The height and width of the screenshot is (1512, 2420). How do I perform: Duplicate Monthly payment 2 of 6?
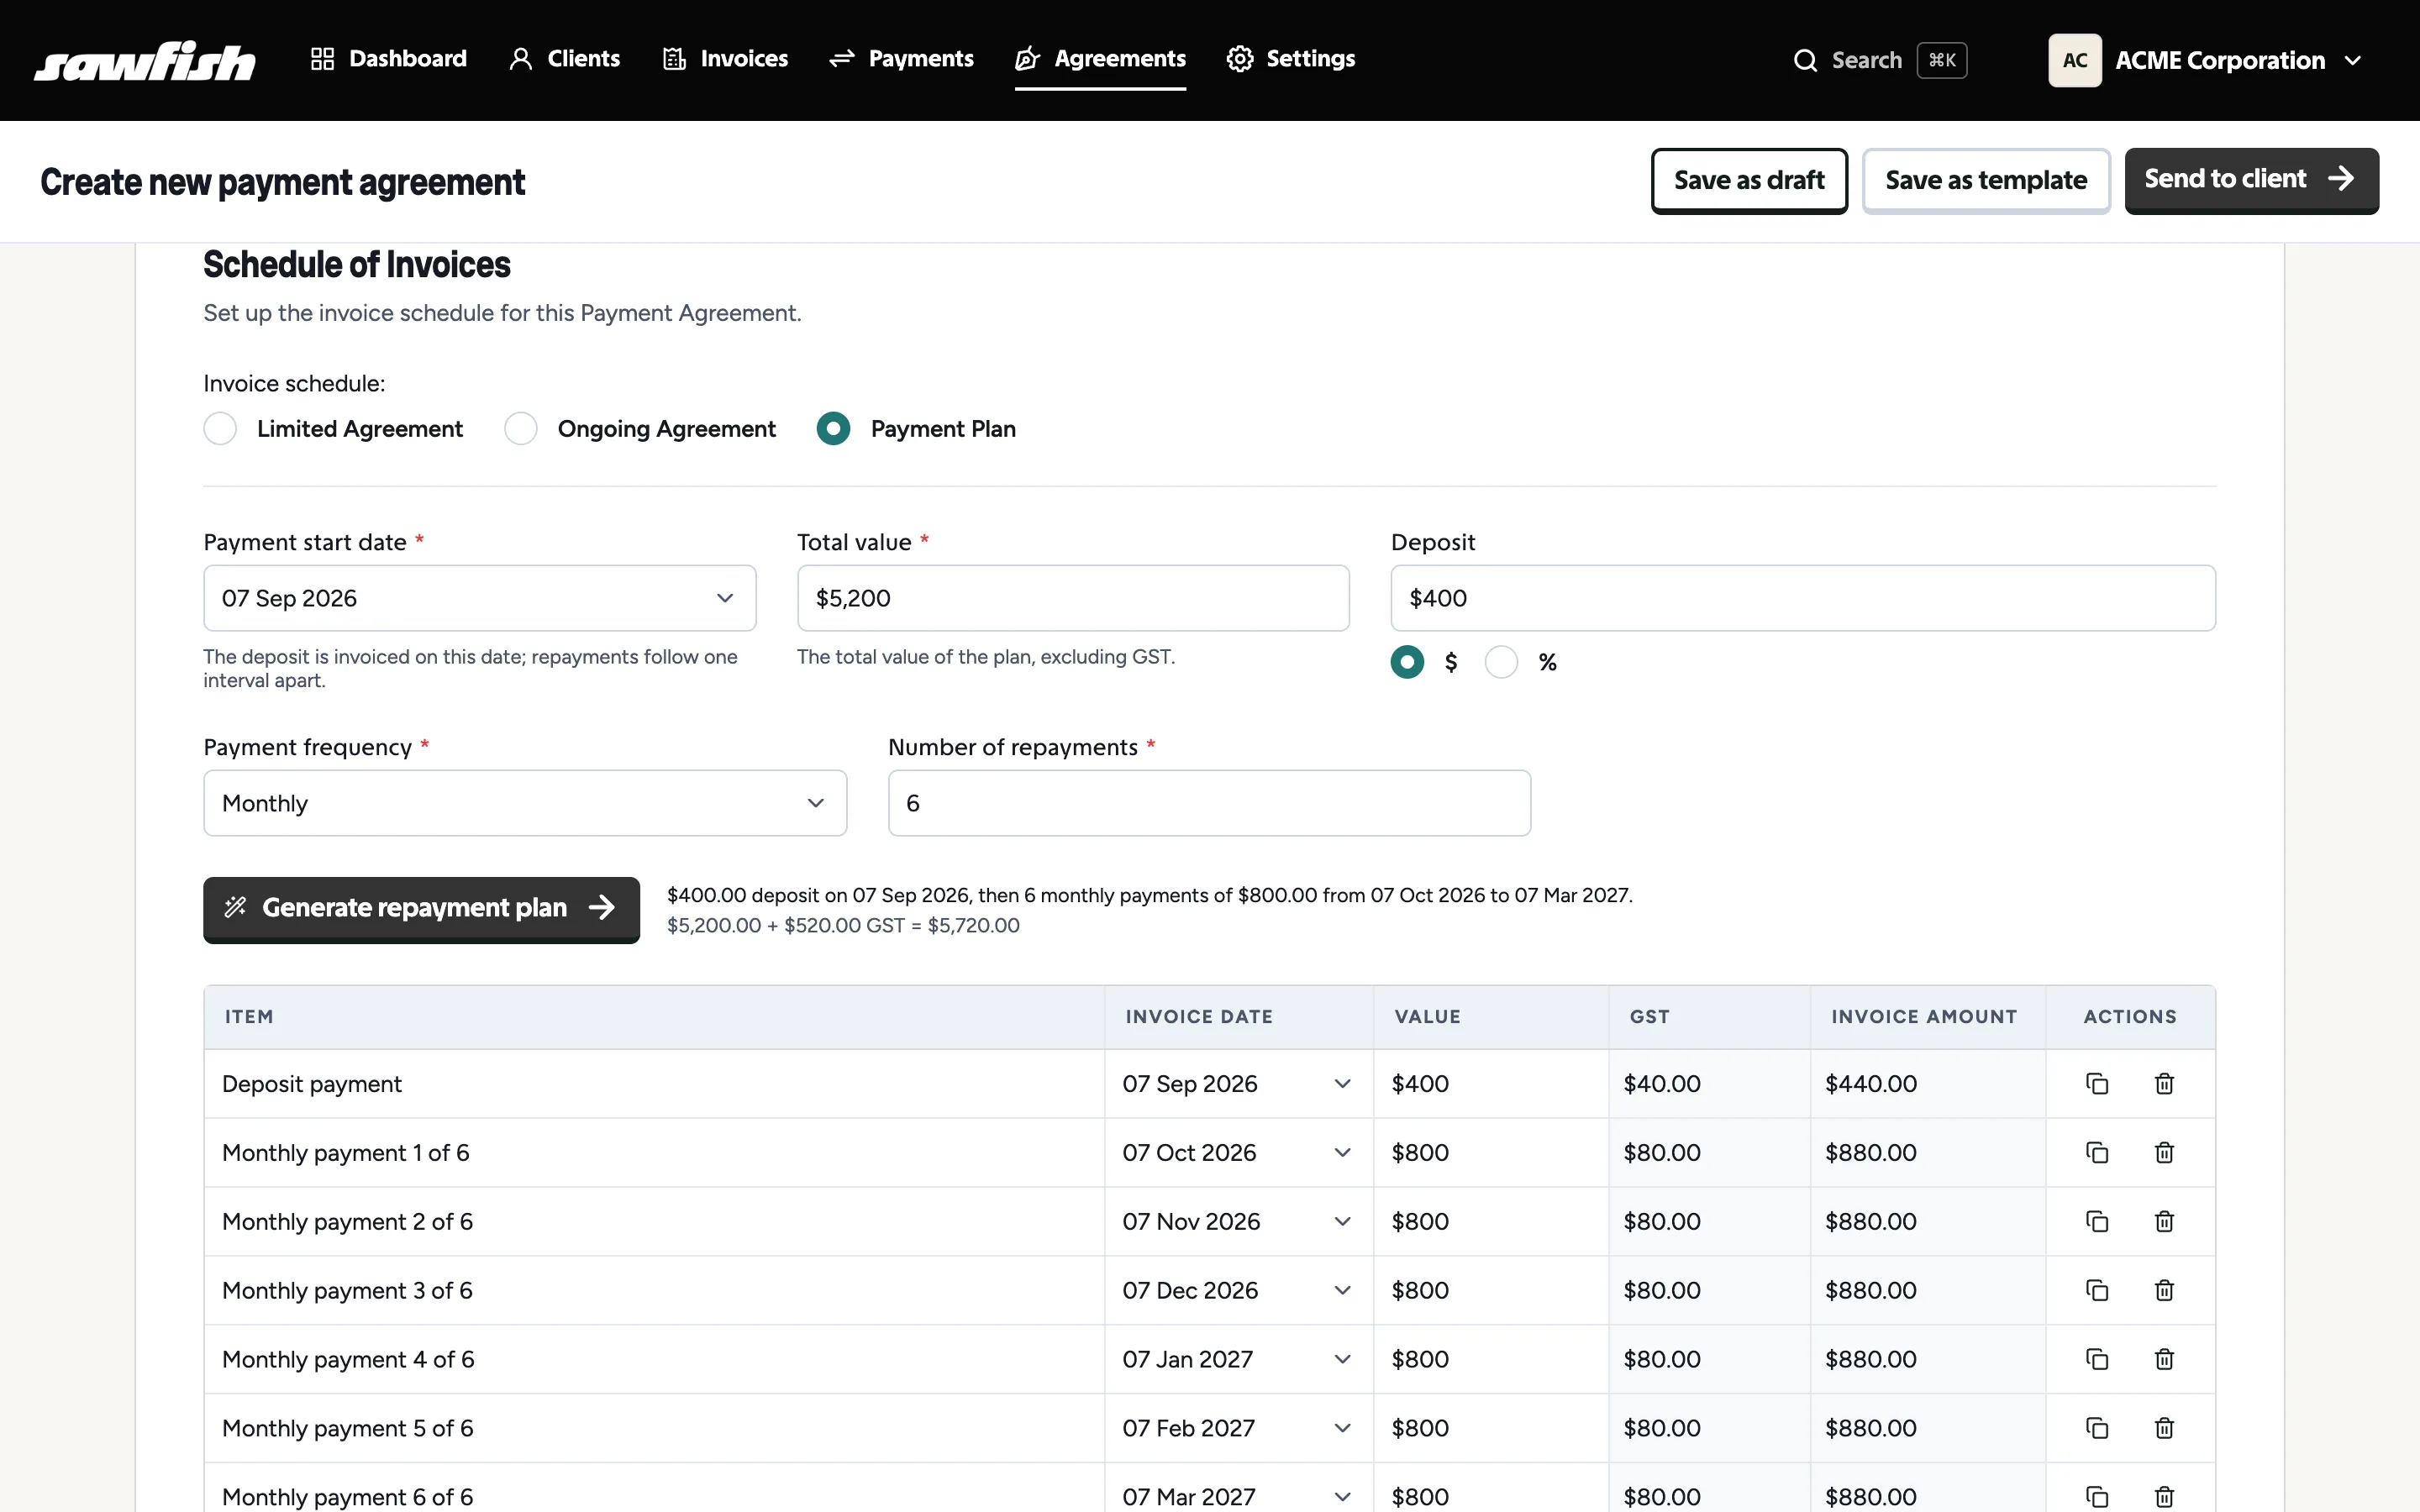(2097, 1222)
